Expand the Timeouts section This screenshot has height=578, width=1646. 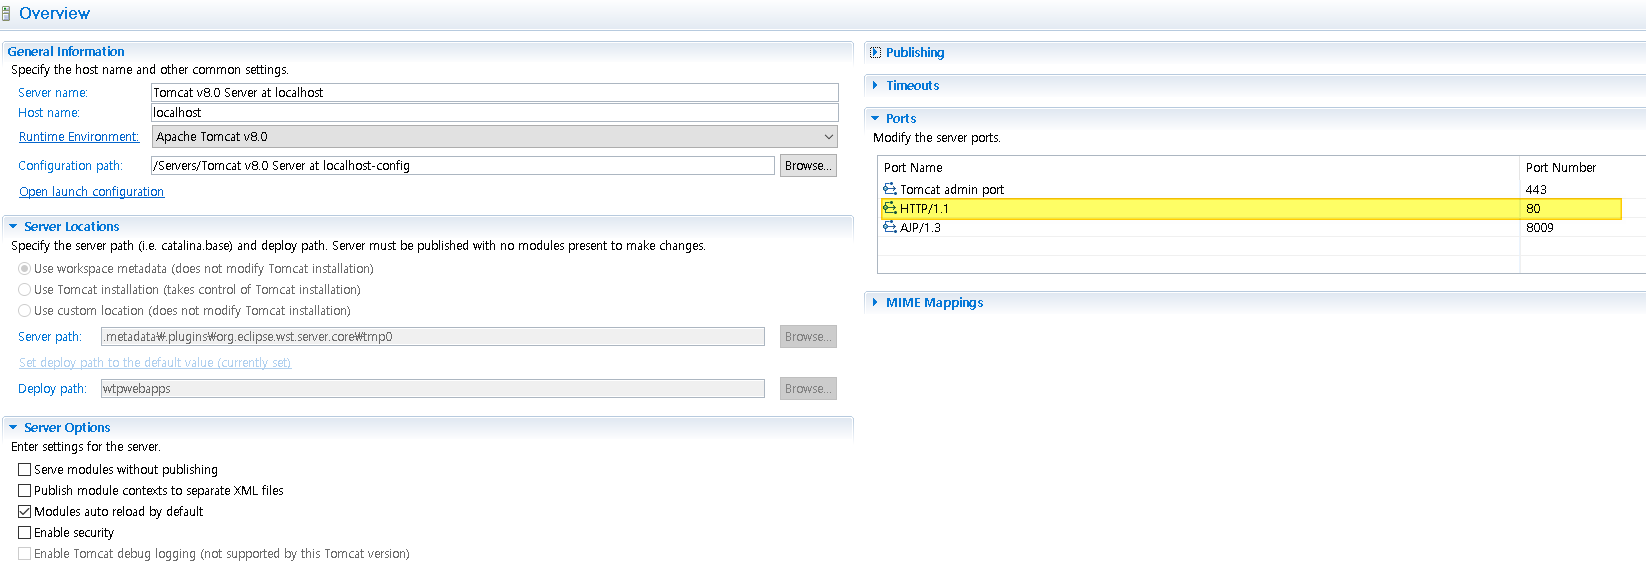pos(875,85)
